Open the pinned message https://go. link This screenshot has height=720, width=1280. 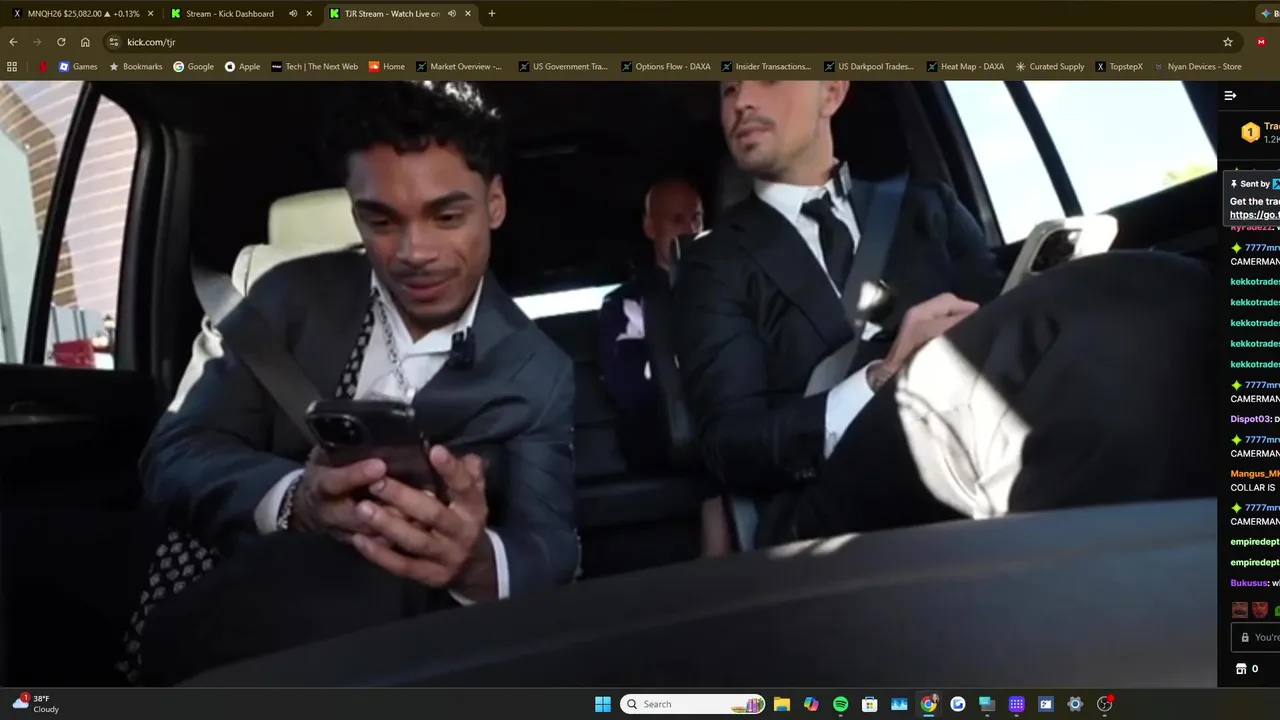click(1254, 215)
